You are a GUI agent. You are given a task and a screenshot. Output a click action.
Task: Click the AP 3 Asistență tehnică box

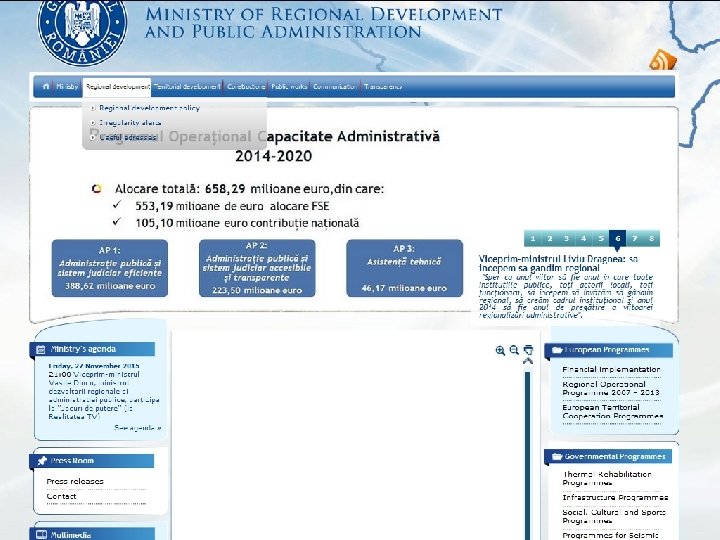[405, 268]
